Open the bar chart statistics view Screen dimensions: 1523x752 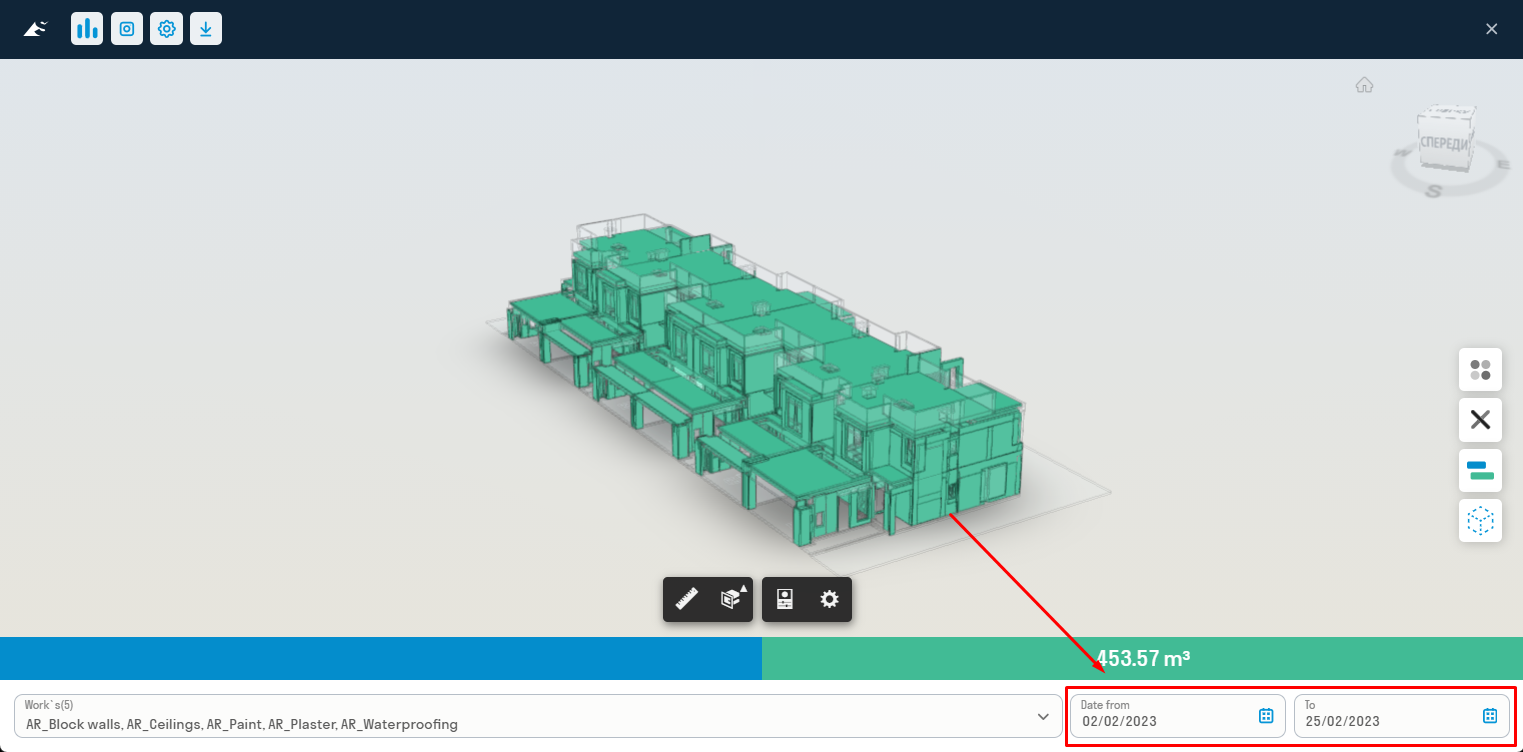click(87, 29)
